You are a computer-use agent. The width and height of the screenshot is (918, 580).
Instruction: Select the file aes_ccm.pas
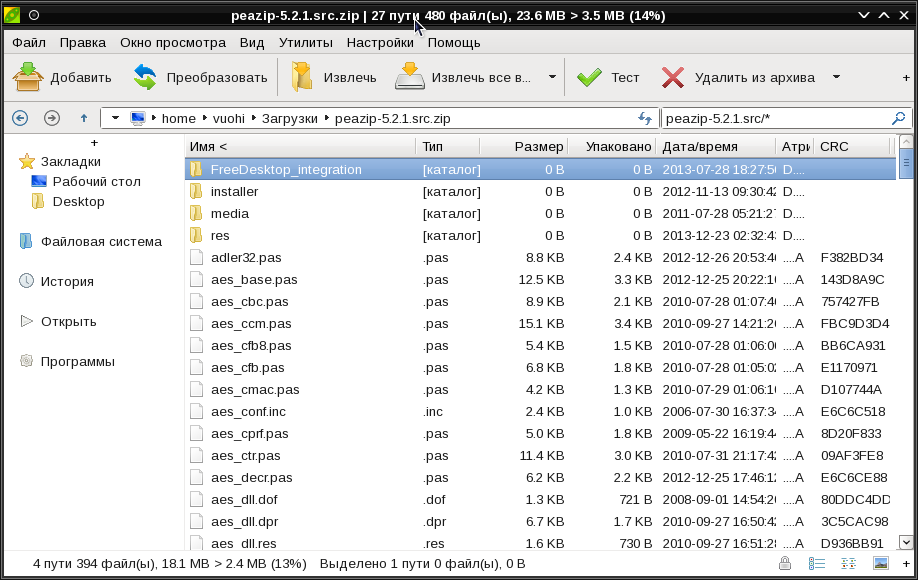[540, 324]
